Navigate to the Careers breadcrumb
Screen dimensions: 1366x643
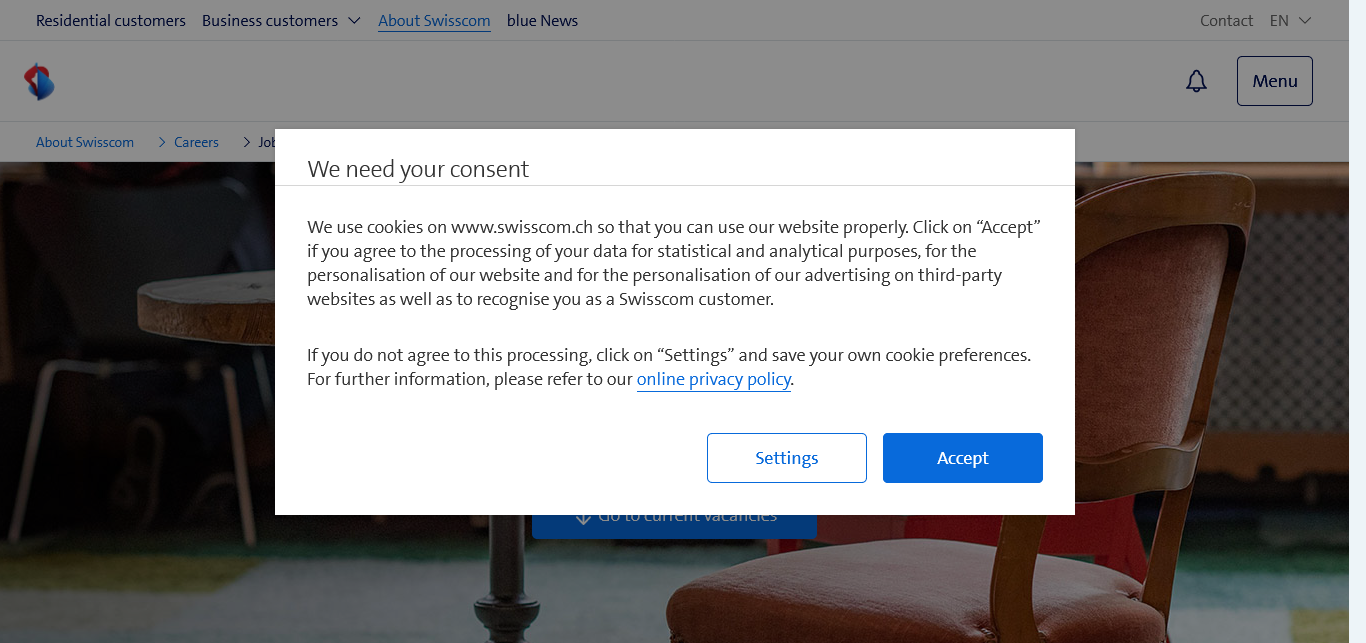[196, 143]
